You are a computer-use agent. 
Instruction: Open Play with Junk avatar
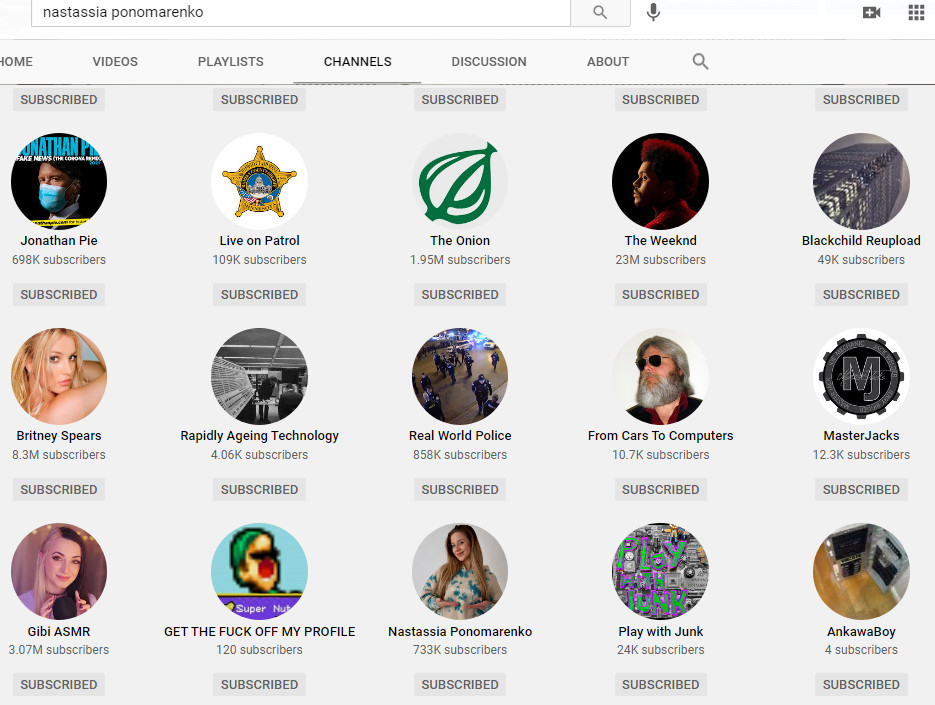(661, 571)
